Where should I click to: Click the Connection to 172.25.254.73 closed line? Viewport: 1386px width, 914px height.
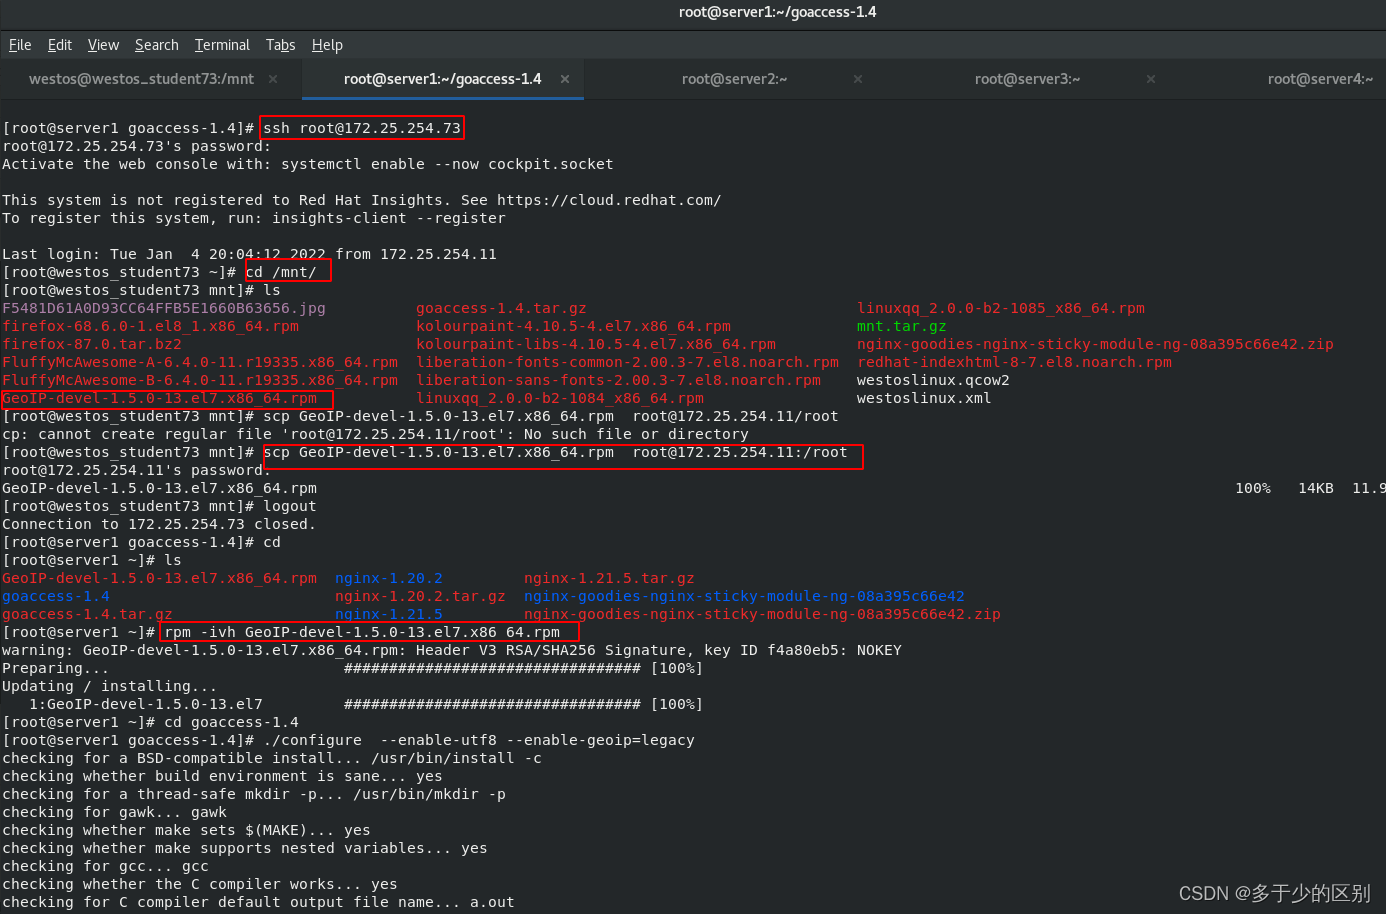point(159,524)
